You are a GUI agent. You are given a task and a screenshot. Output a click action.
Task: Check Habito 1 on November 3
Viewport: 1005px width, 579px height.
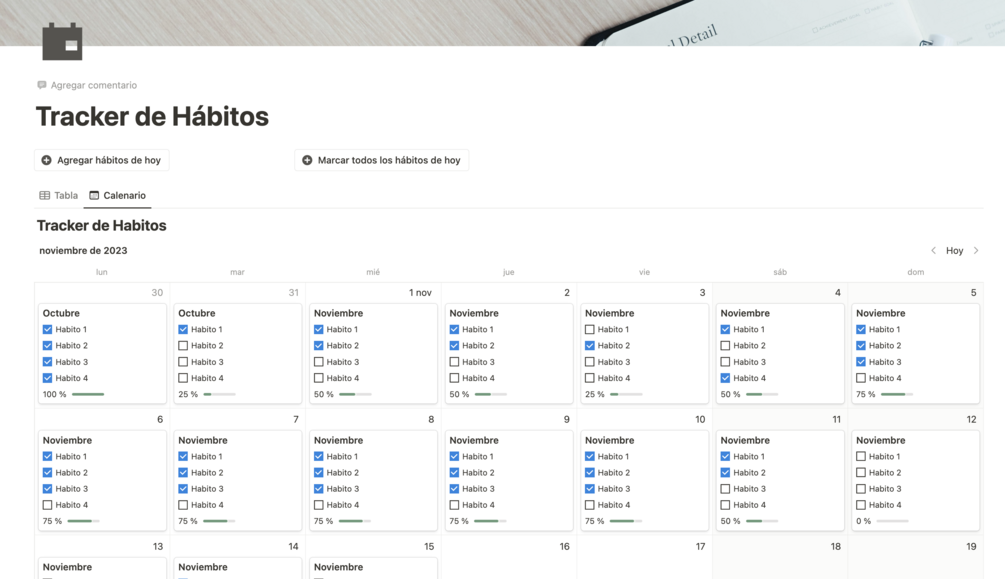[x=590, y=329]
